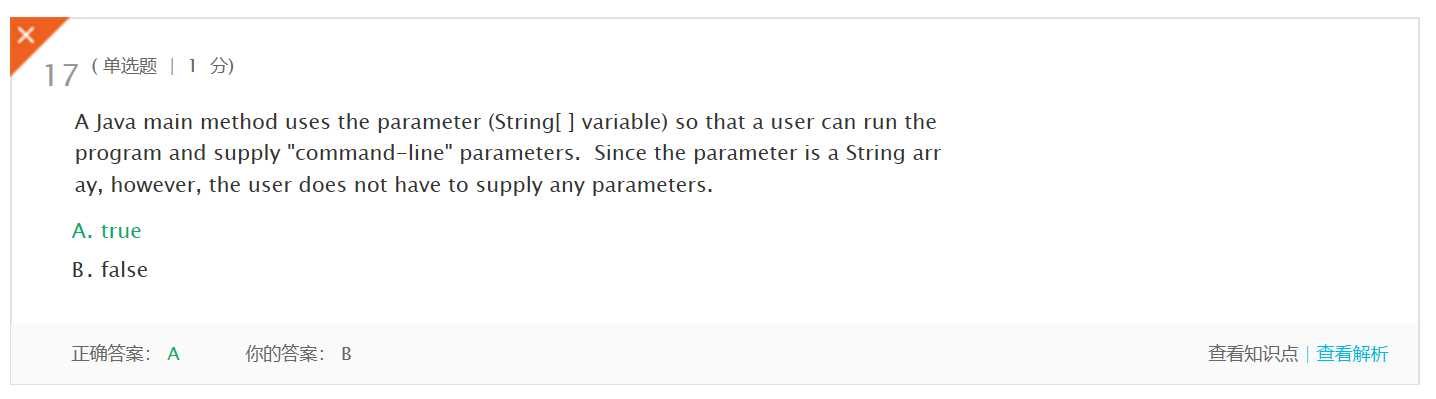Click the 单选题 question type label
The height and width of the screenshot is (399, 1436).
pyautogui.click(x=130, y=66)
